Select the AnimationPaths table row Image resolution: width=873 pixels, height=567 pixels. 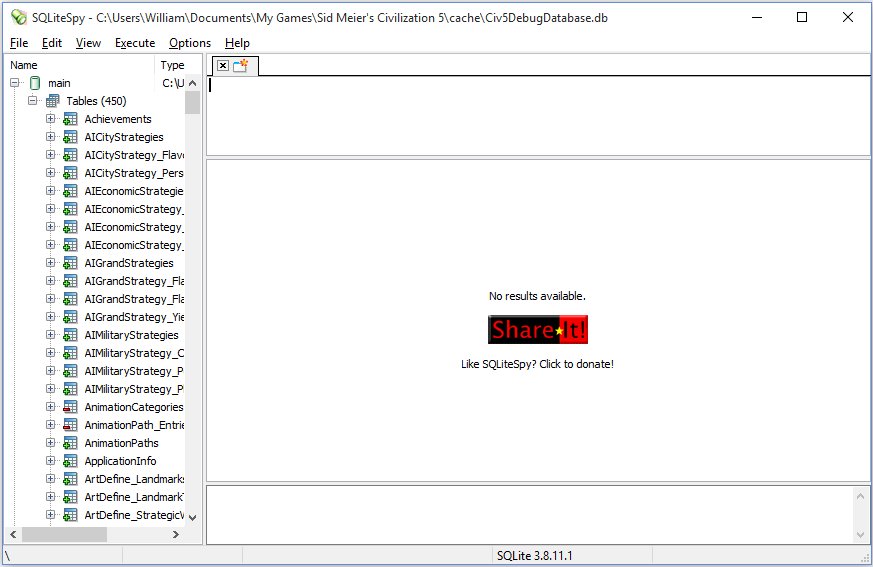click(121, 443)
